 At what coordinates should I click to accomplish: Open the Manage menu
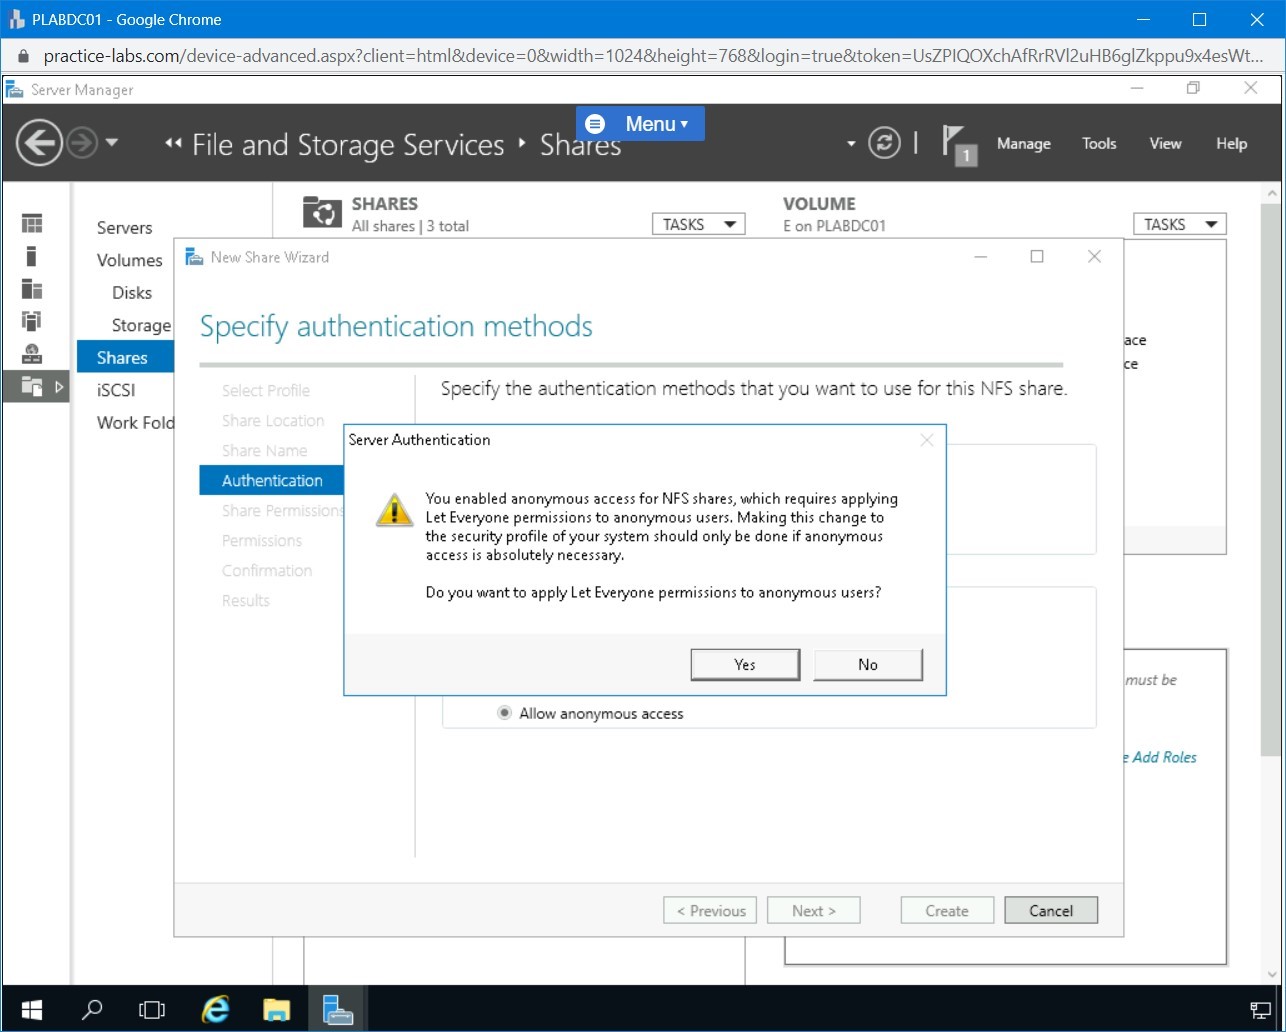[1023, 144]
